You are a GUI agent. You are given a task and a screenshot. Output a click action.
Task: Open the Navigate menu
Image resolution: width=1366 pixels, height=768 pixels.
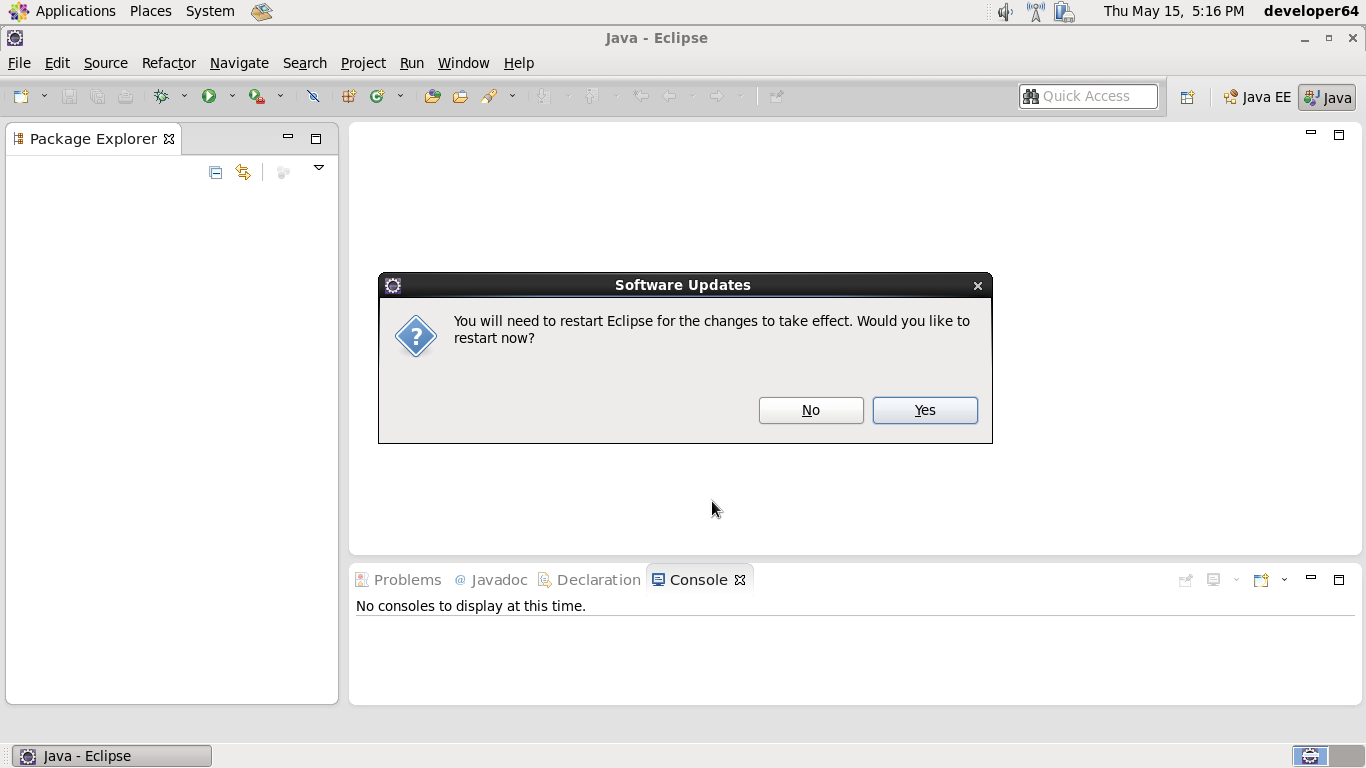(239, 63)
